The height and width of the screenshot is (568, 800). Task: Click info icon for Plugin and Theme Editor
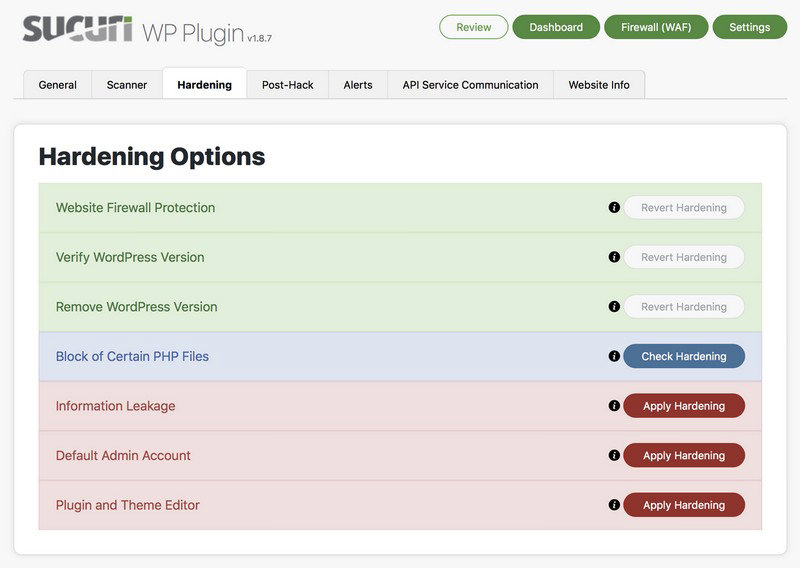click(x=614, y=504)
